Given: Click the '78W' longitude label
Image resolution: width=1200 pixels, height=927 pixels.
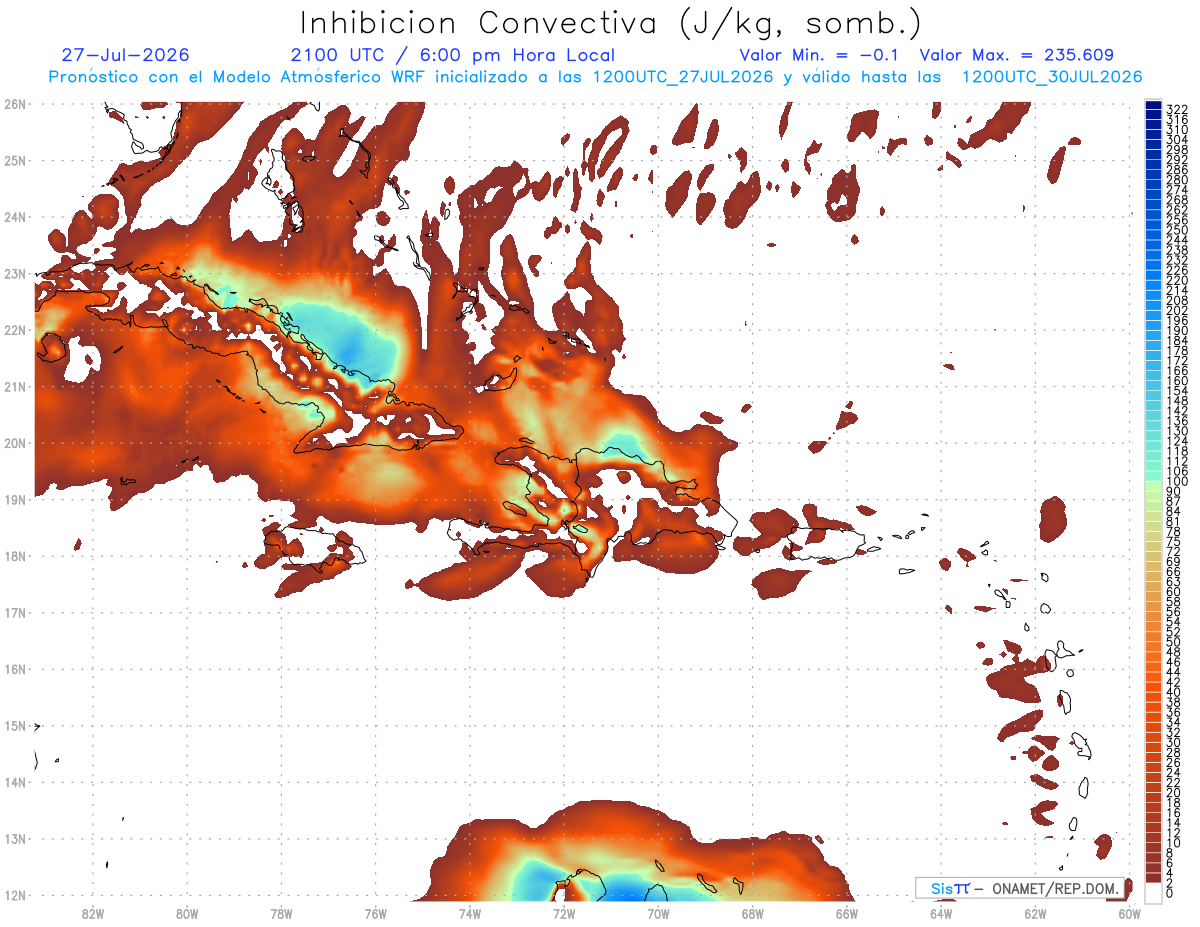Looking at the screenshot, I should (x=281, y=913).
